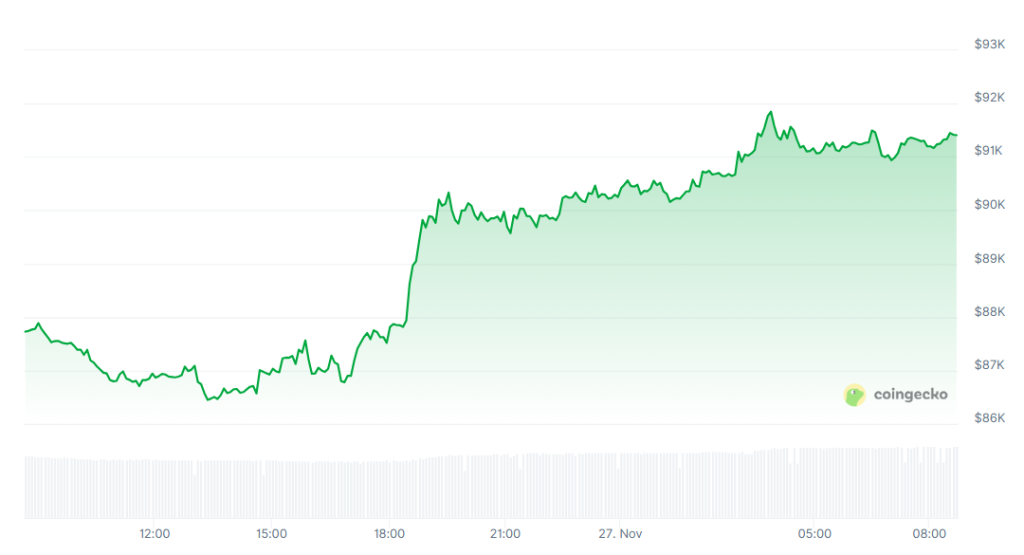Click the 27. Nov date label

point(622,534)
